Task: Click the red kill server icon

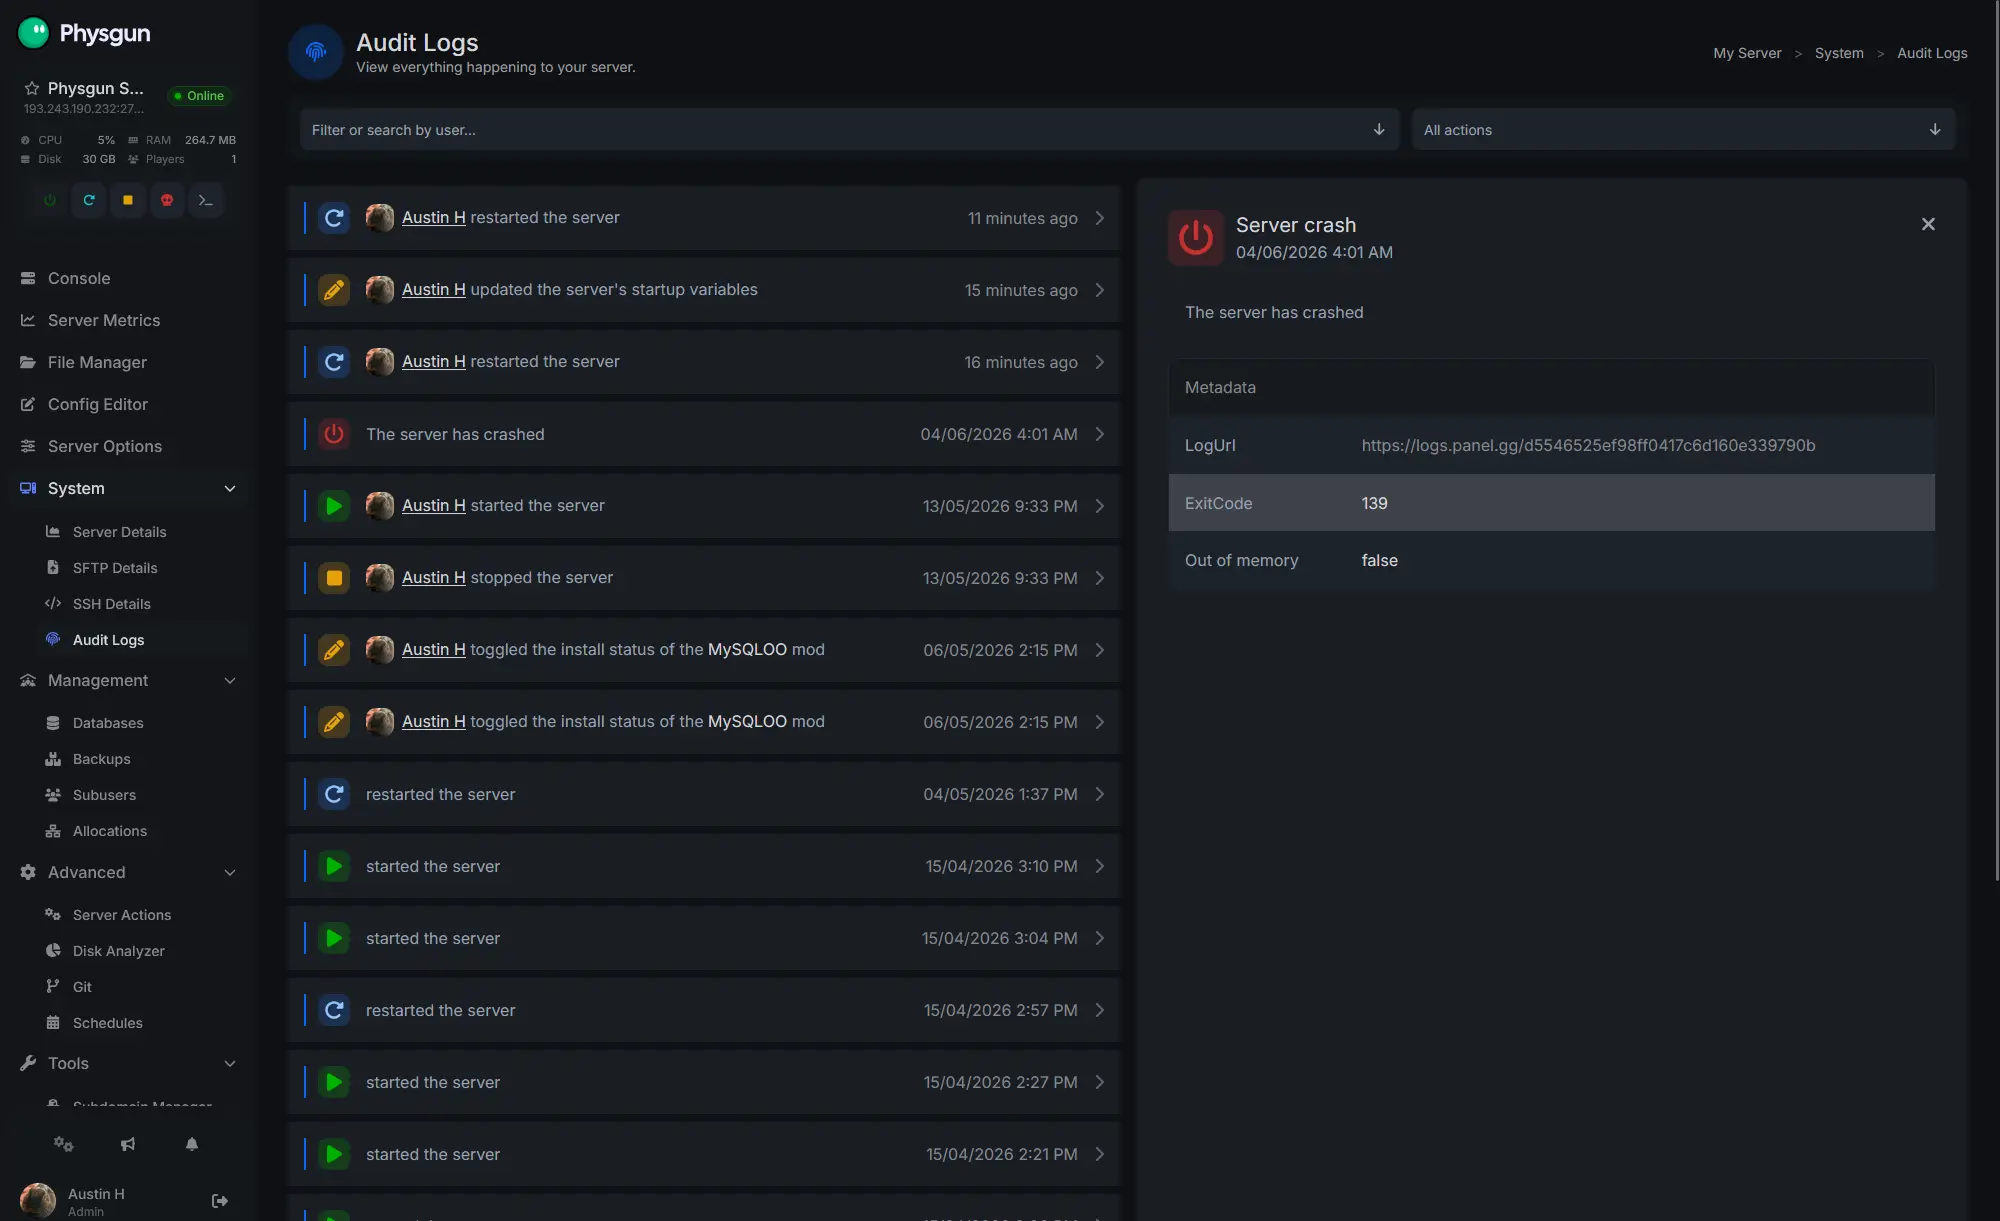Action: coord(167,200)
